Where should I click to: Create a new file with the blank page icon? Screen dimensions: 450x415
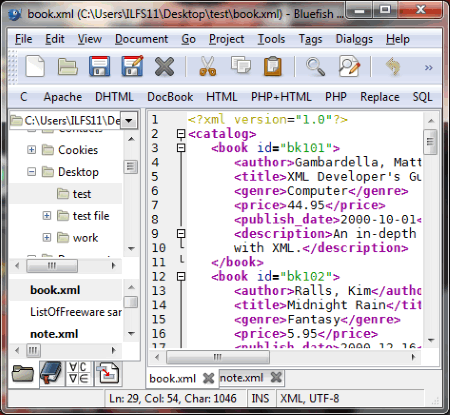(35, 66)
